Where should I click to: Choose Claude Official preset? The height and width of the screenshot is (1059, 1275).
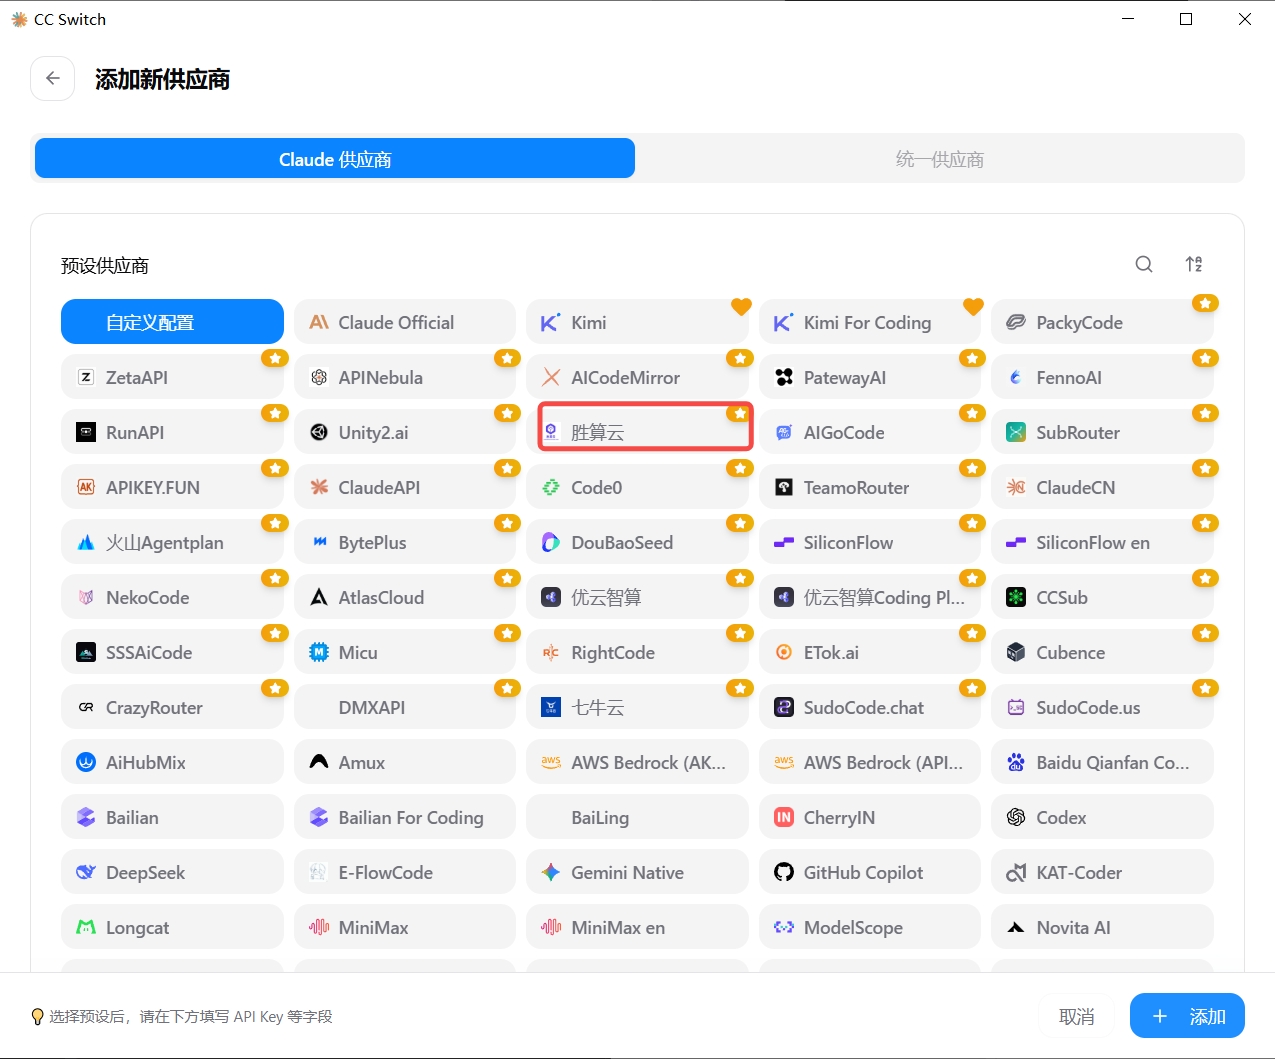click(405, 322)
